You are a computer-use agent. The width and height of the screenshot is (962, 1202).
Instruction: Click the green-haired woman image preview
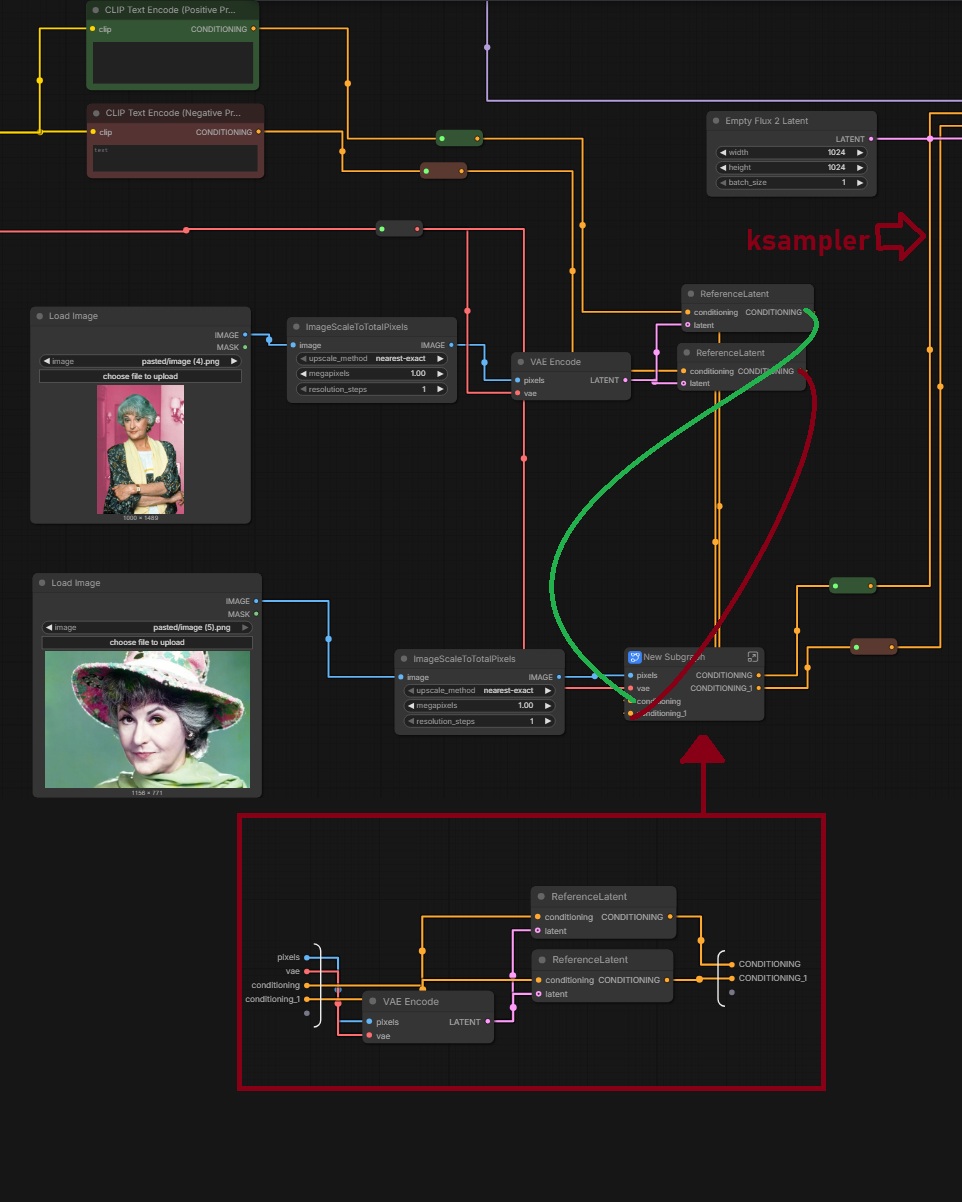(x=140, y=450)
